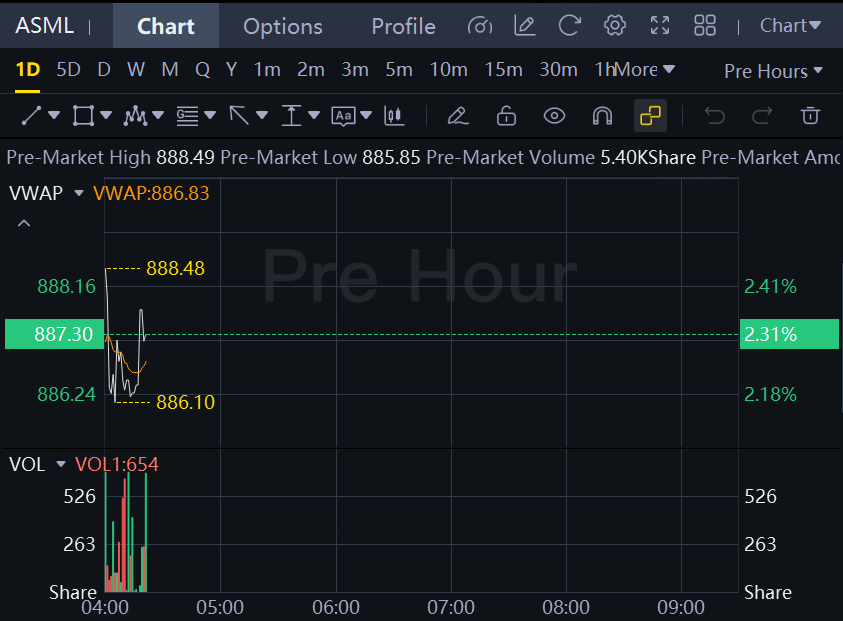The width and height of the screenshot is (843, 621).
Task: Select the 1h interval
Action: [604, 69]
